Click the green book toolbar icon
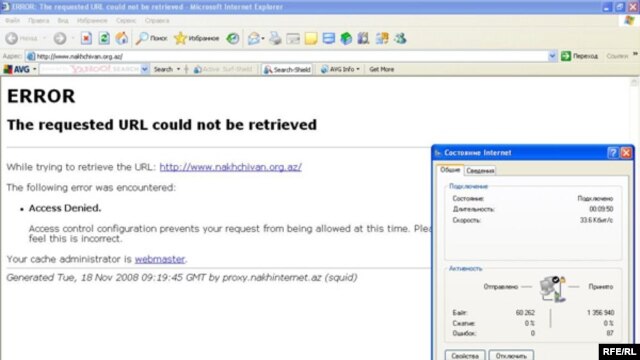The width and height of the screenshot is (640, 360). (346, 38)
